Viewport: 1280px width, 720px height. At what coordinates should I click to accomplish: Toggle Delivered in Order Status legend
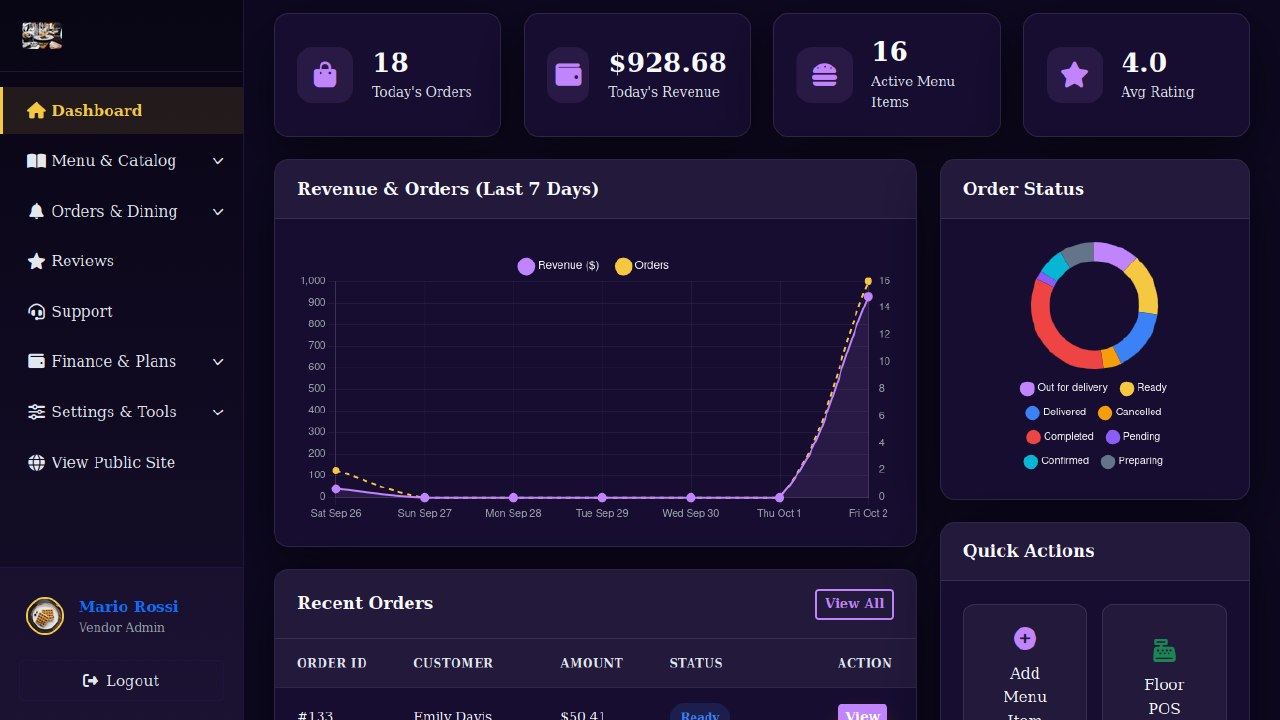[x=1055, y=412]
